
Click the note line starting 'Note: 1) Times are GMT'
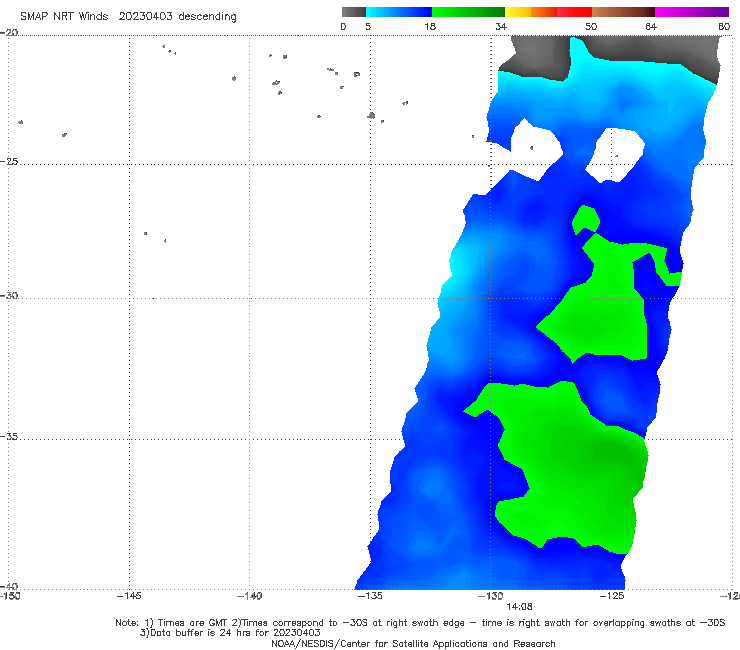click(420, 623)
